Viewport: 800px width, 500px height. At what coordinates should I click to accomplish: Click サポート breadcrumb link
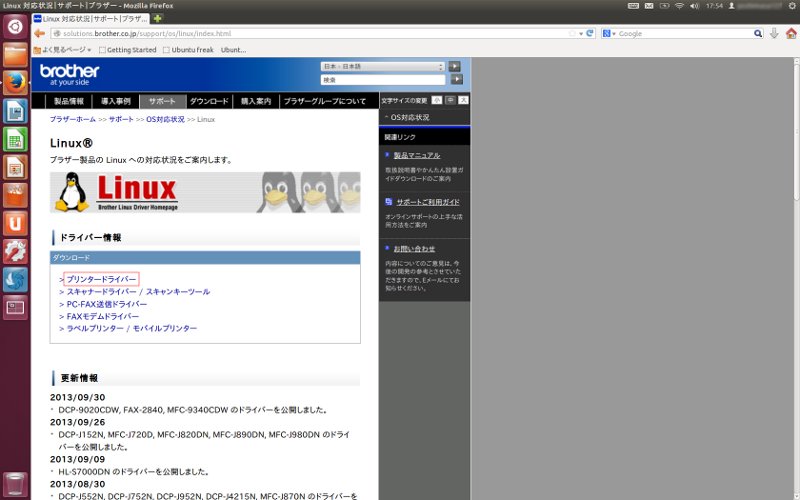121,119
